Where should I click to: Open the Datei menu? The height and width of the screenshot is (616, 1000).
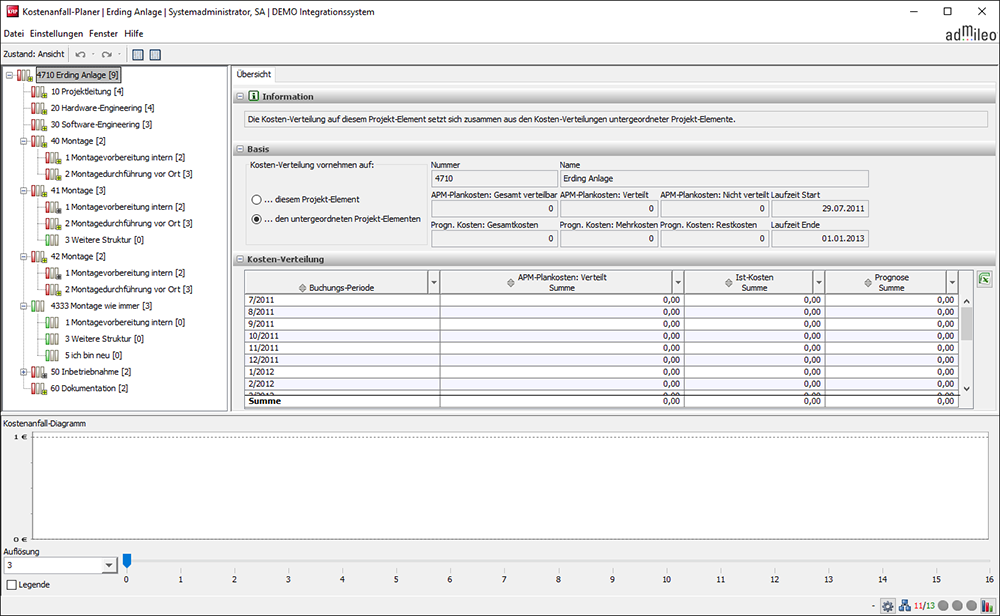point(13,34)
